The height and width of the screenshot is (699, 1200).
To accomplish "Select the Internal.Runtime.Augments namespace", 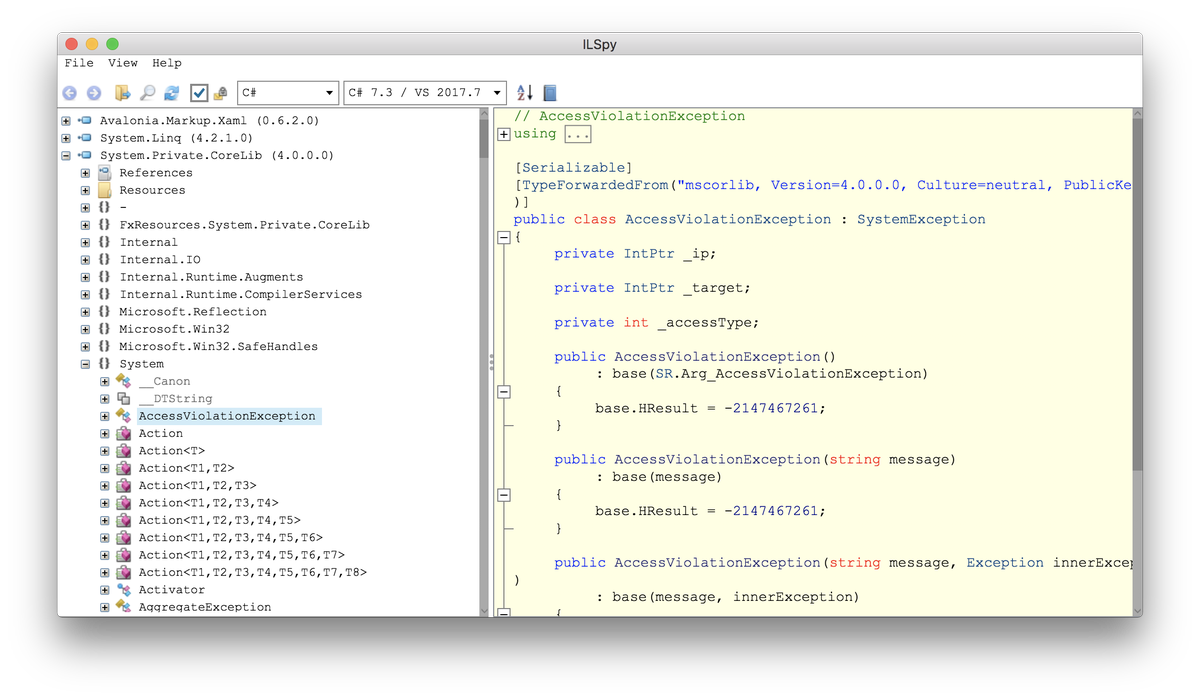I will (x=211, y=277).
